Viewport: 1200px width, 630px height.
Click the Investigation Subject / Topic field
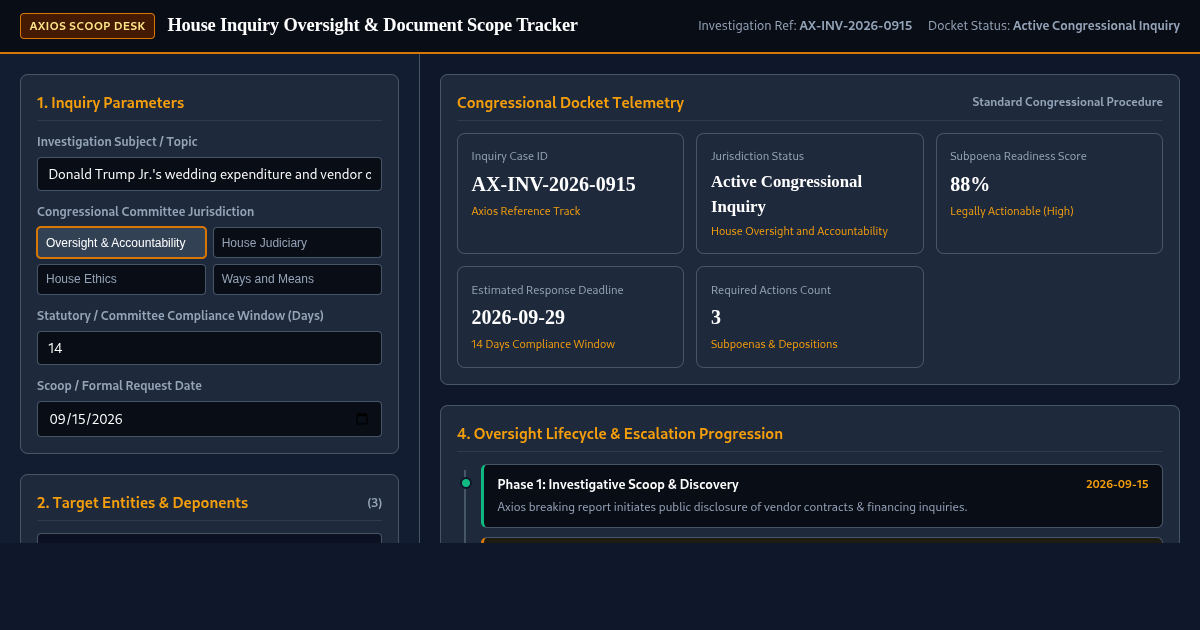coord(209,174)
